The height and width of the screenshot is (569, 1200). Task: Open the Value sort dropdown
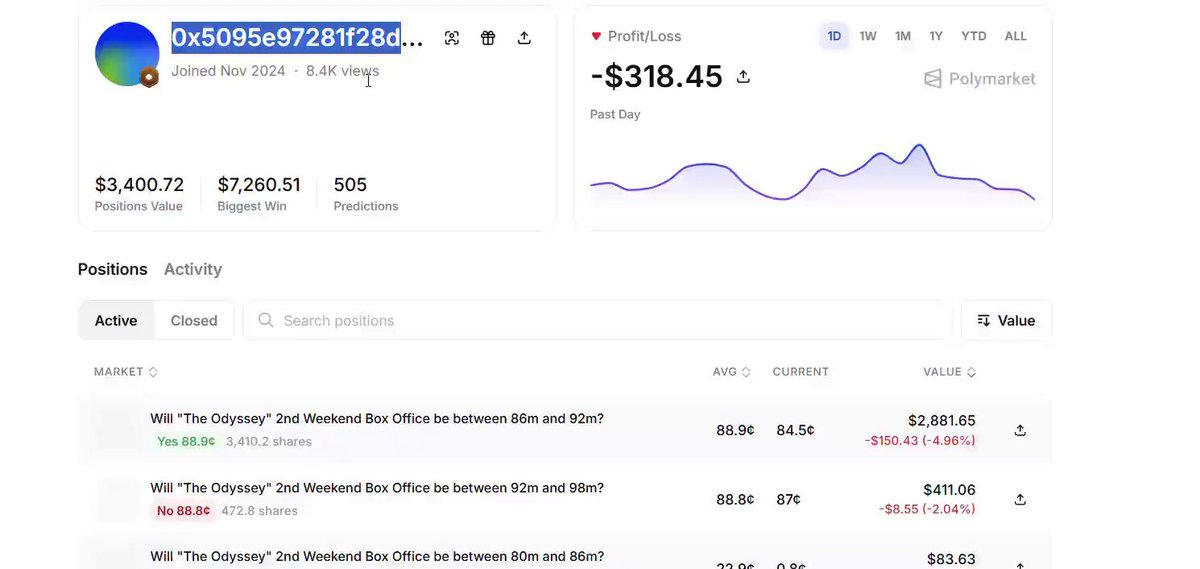(x=1006, y=321)
